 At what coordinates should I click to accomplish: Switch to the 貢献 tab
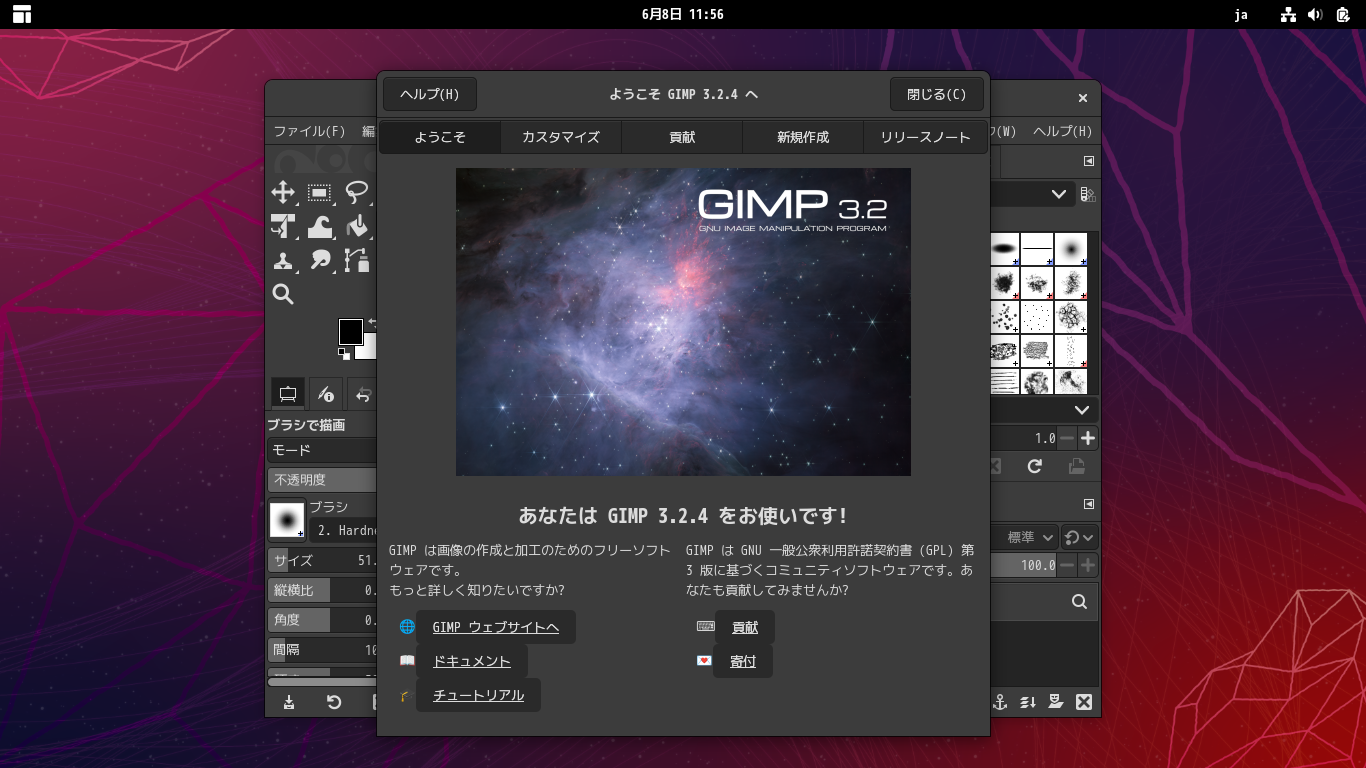point(682,137)
